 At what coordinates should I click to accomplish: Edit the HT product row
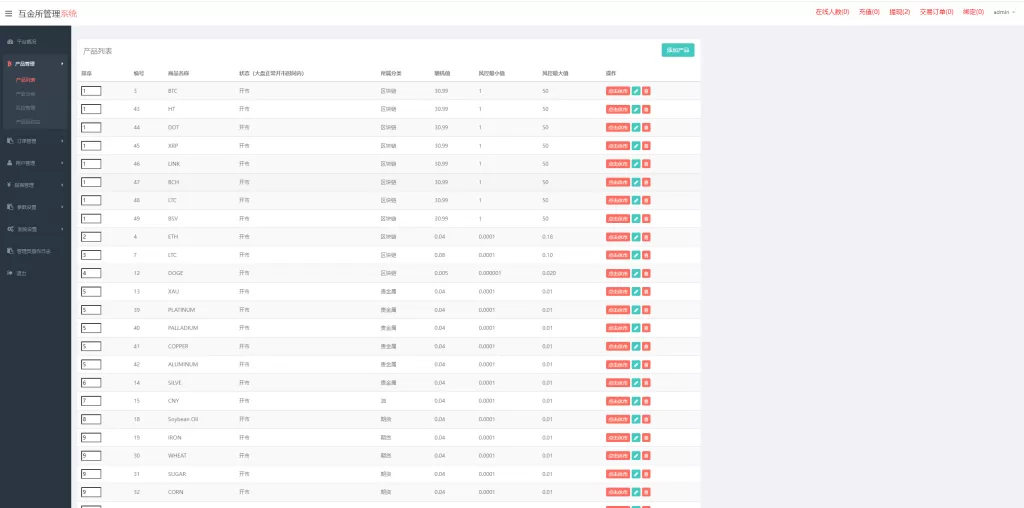(x=636, y=109)
